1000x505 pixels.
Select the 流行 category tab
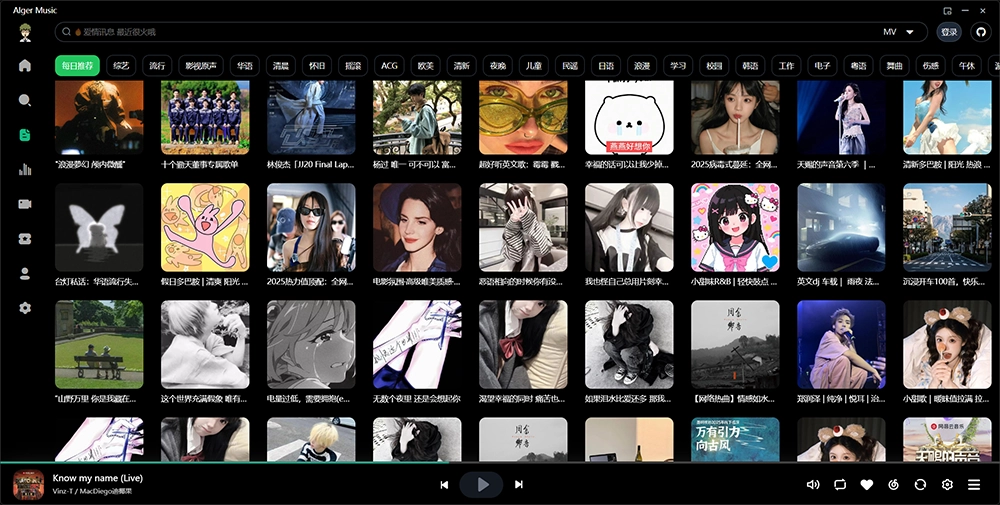point(157,66)
